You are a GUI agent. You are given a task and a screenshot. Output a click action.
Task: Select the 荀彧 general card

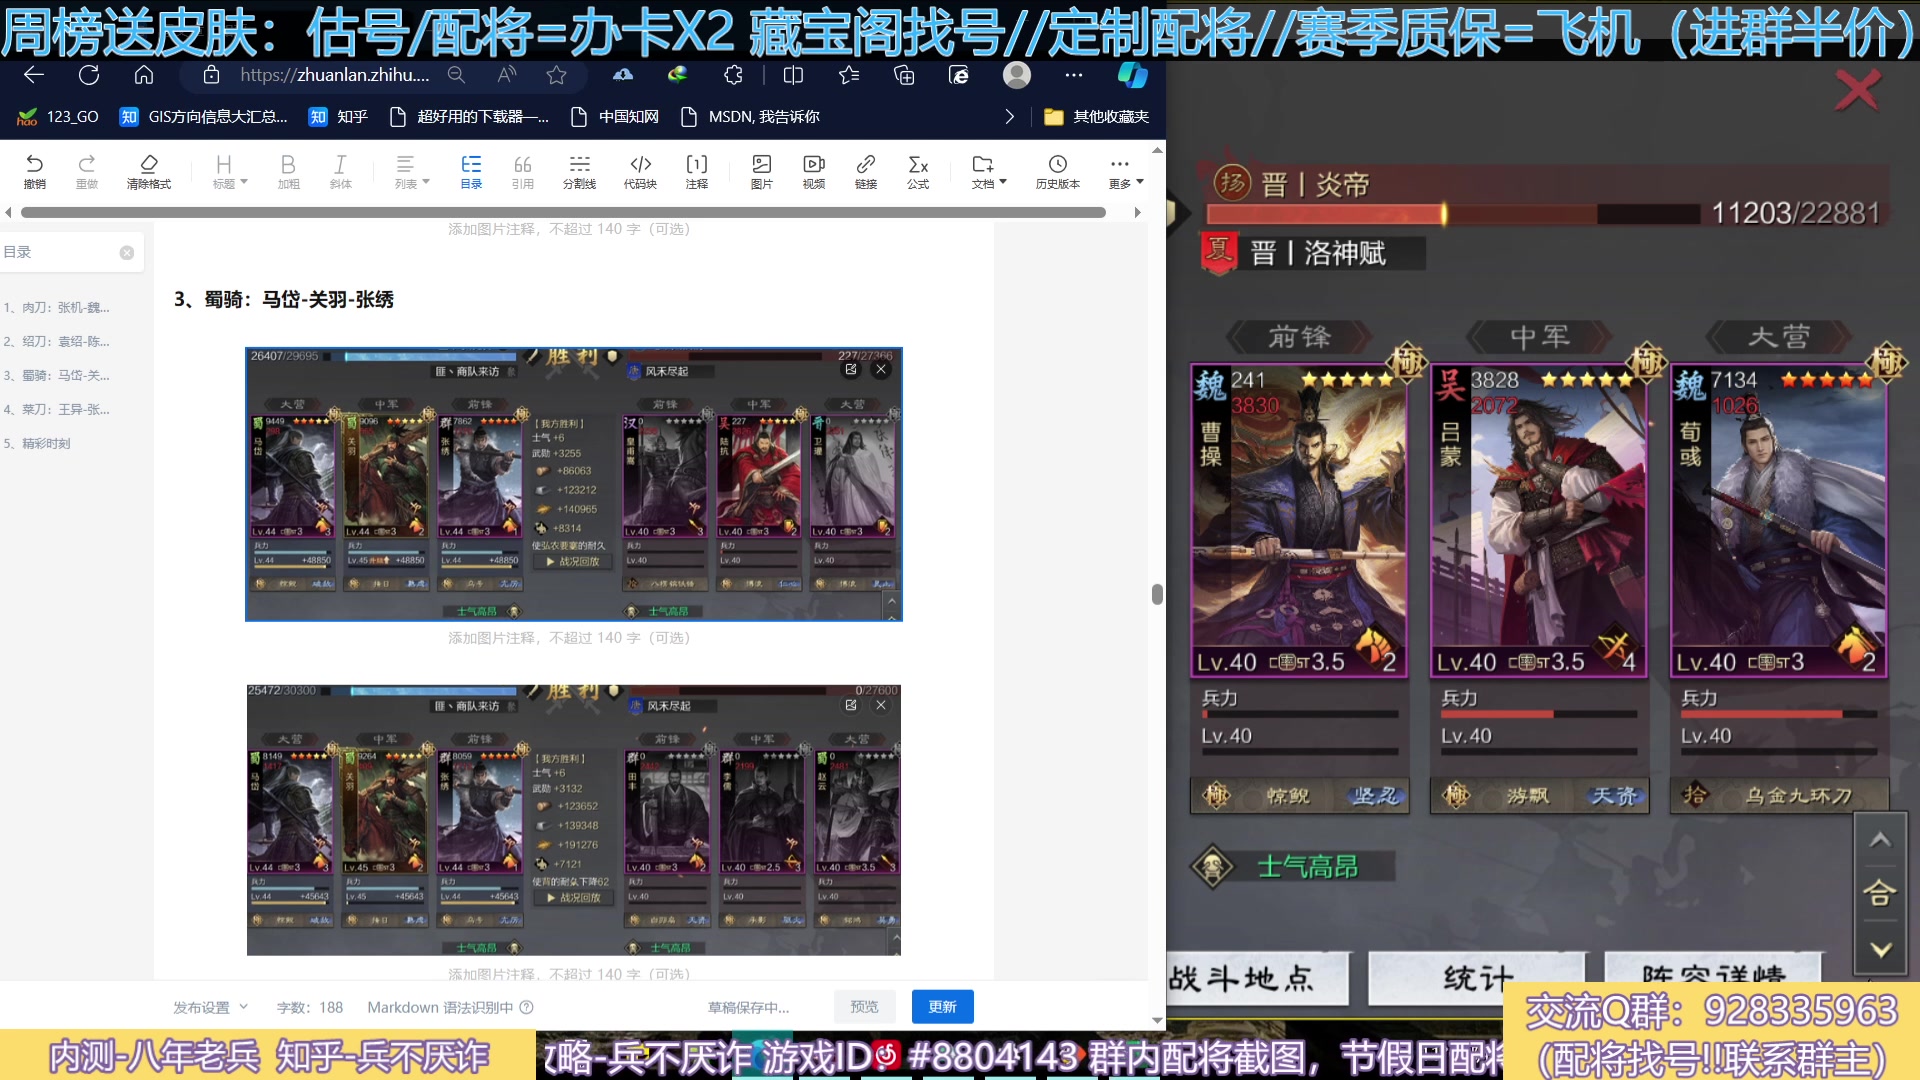coord(1778,521)
